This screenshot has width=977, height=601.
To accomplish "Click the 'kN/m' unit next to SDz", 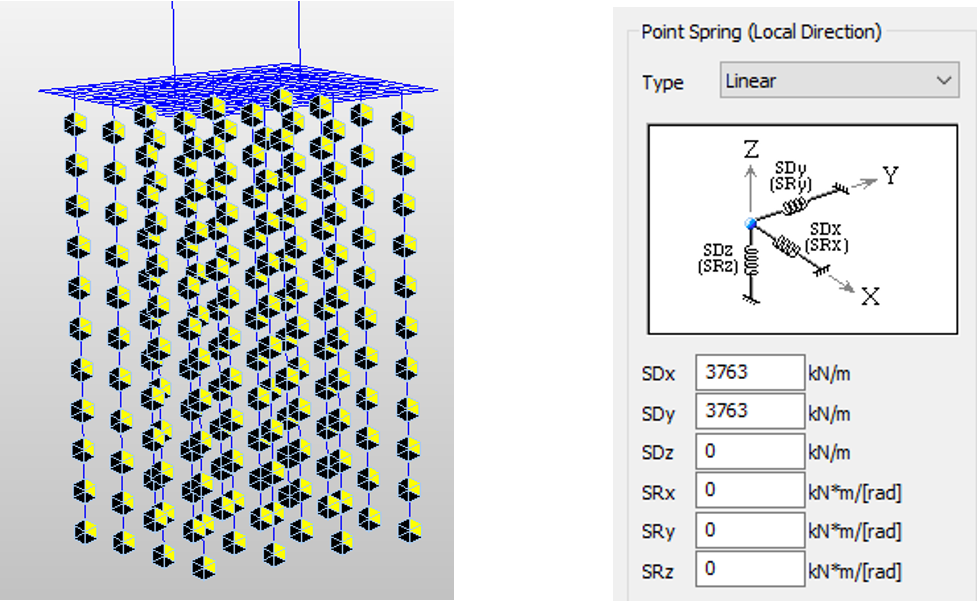I will click(x=829, y=452).
